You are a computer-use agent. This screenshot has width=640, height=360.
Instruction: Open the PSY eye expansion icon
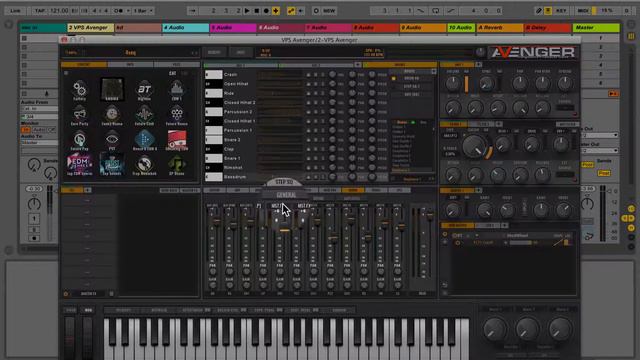pyautogui.click(x=112, y=140)
